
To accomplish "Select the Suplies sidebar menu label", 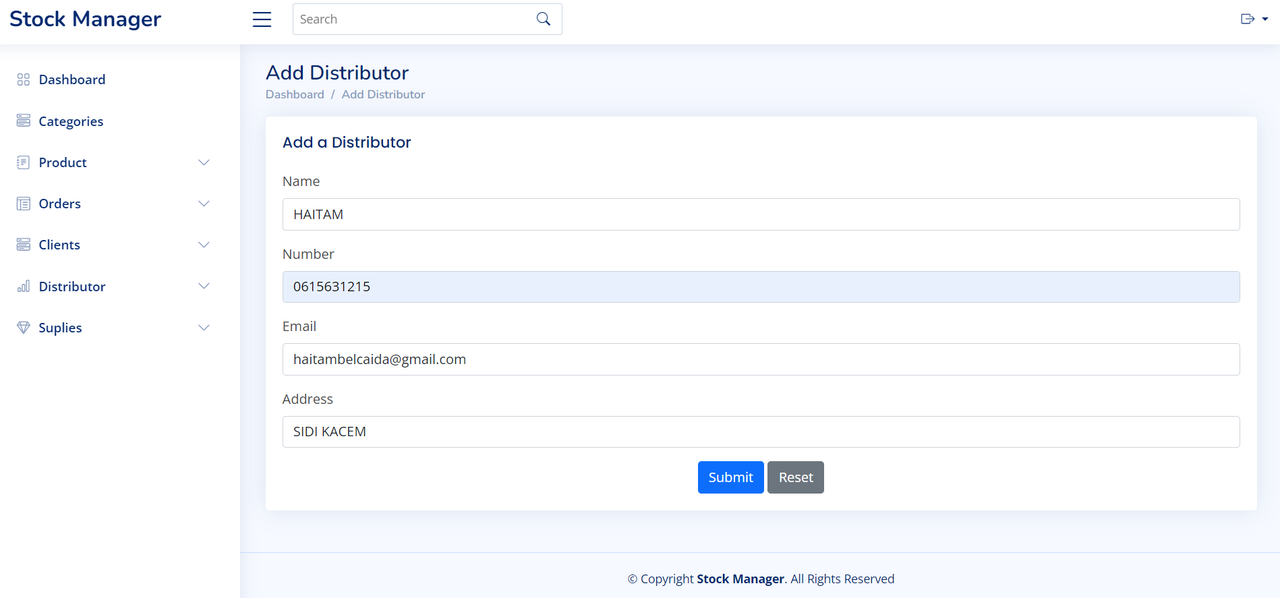I will [x=60, y=327].
